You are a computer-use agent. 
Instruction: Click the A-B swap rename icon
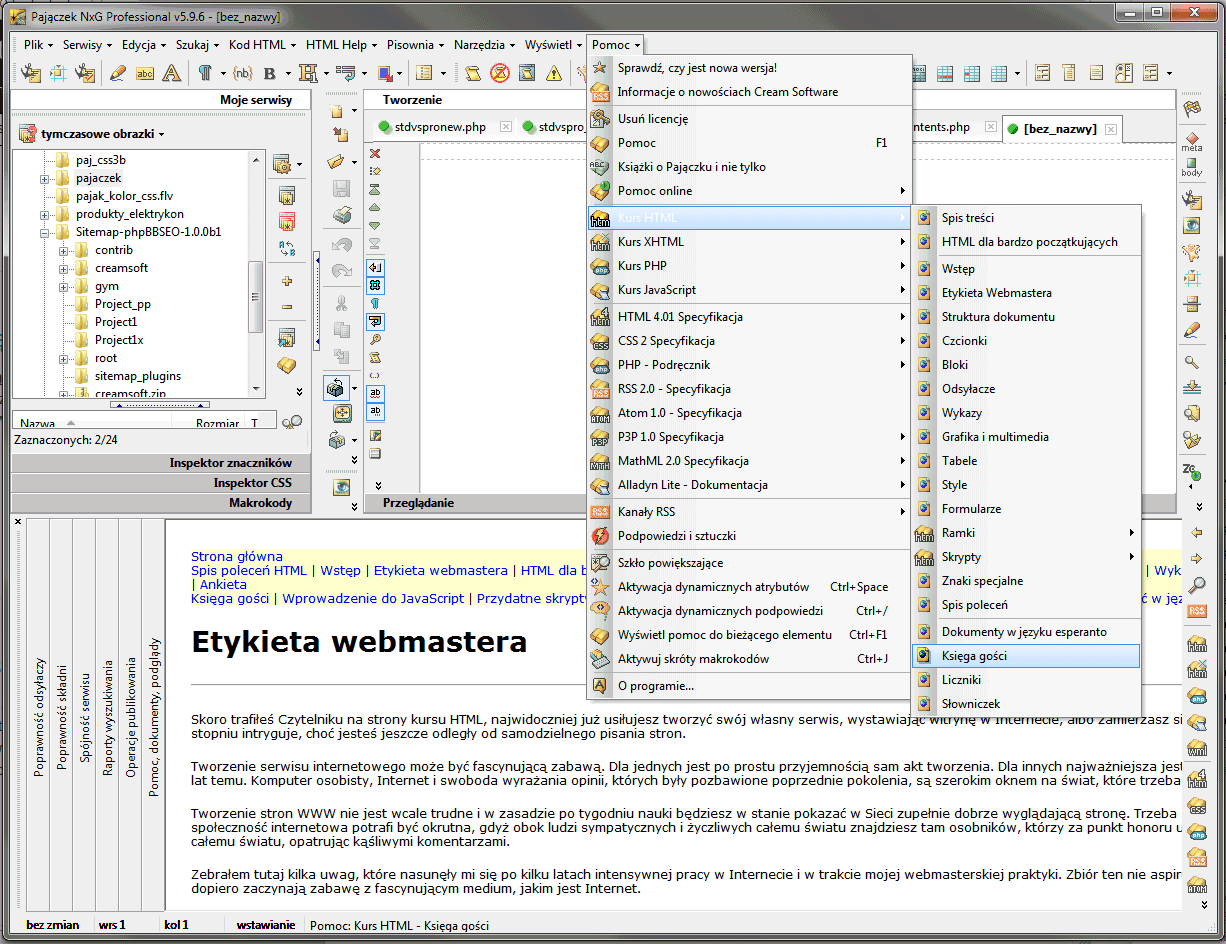tap(287, 249)
